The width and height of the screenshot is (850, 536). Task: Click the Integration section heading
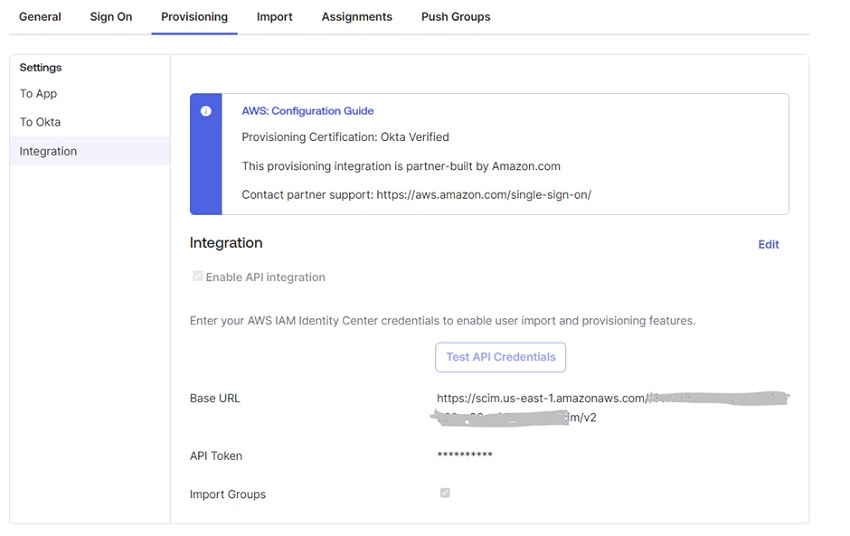[x=226, y=243]
